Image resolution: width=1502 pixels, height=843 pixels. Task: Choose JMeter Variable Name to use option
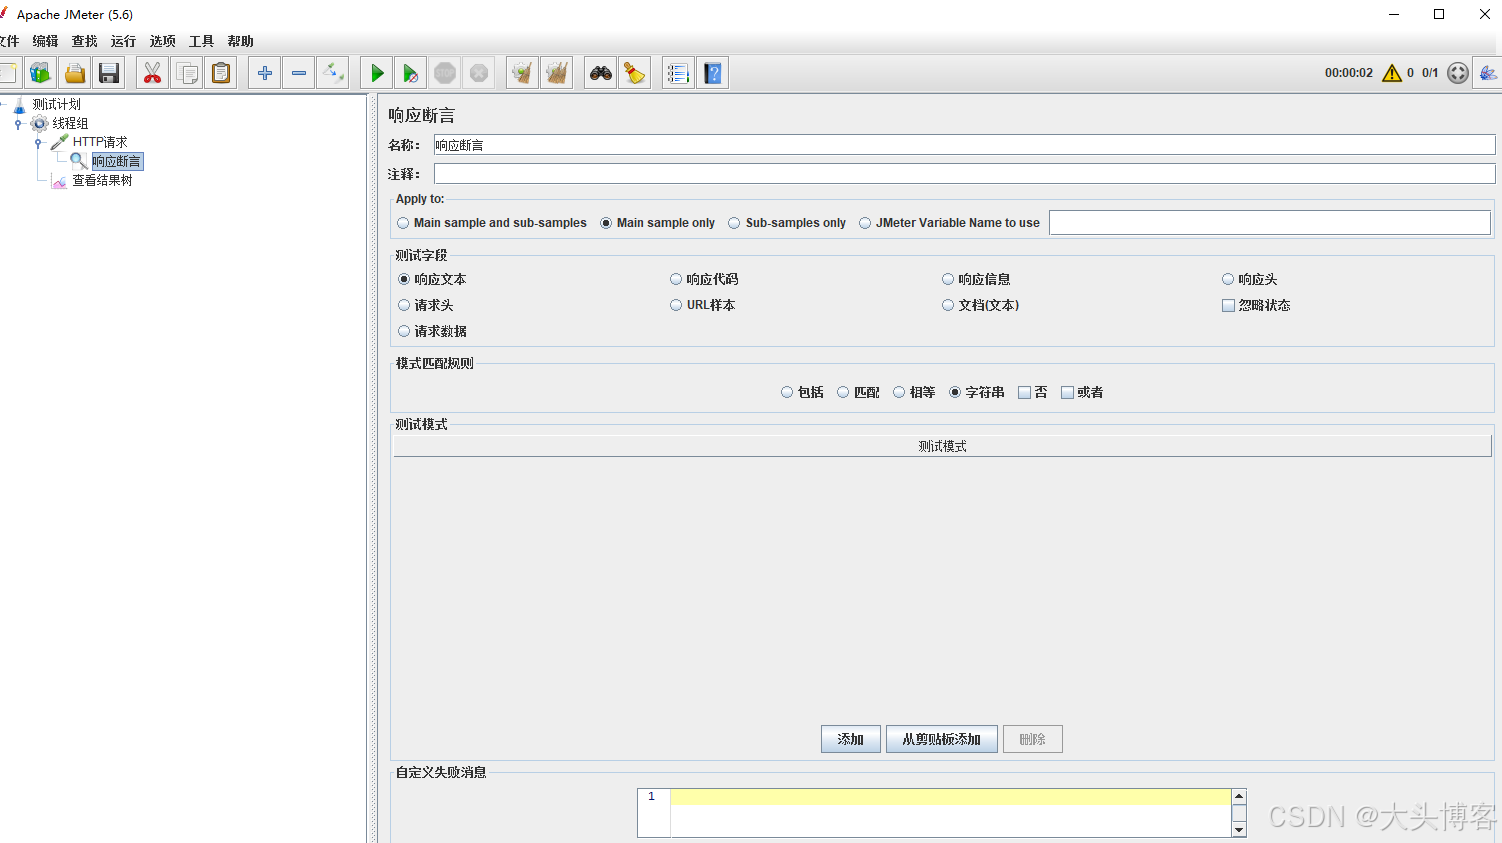click(950, 223)
